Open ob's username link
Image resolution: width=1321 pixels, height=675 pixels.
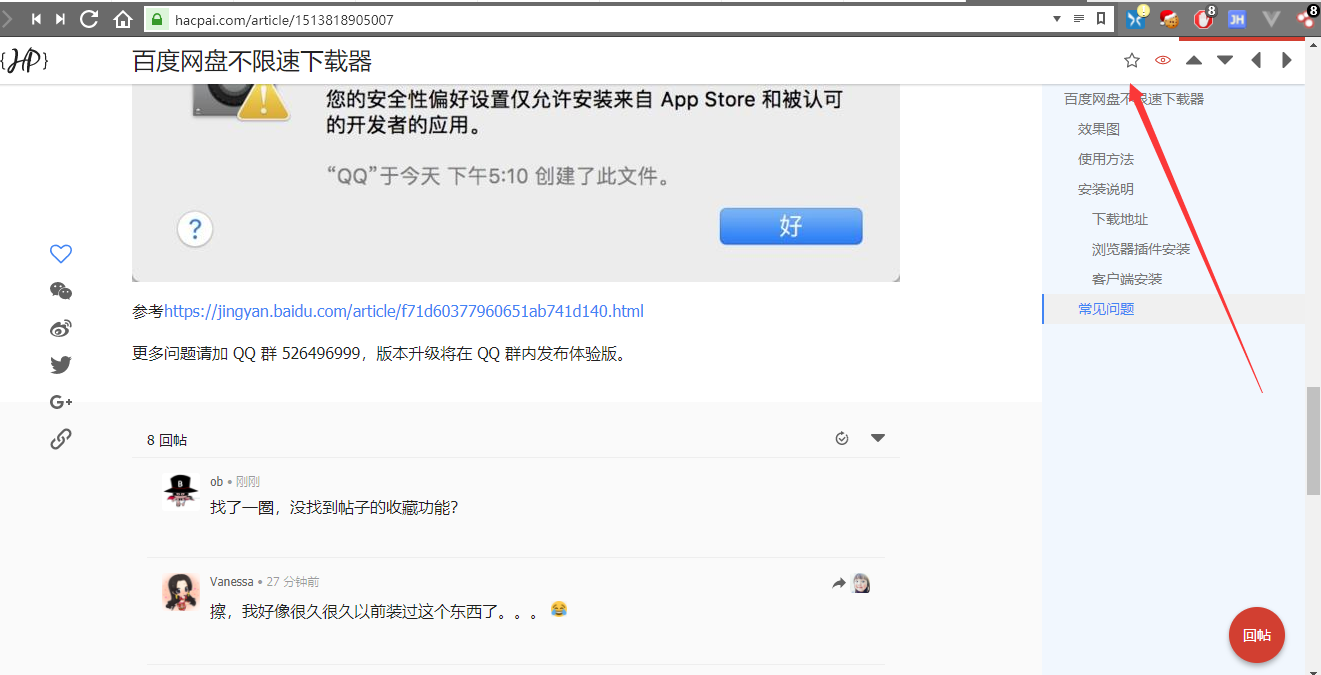pyautogui.click(x=216, y=482)
